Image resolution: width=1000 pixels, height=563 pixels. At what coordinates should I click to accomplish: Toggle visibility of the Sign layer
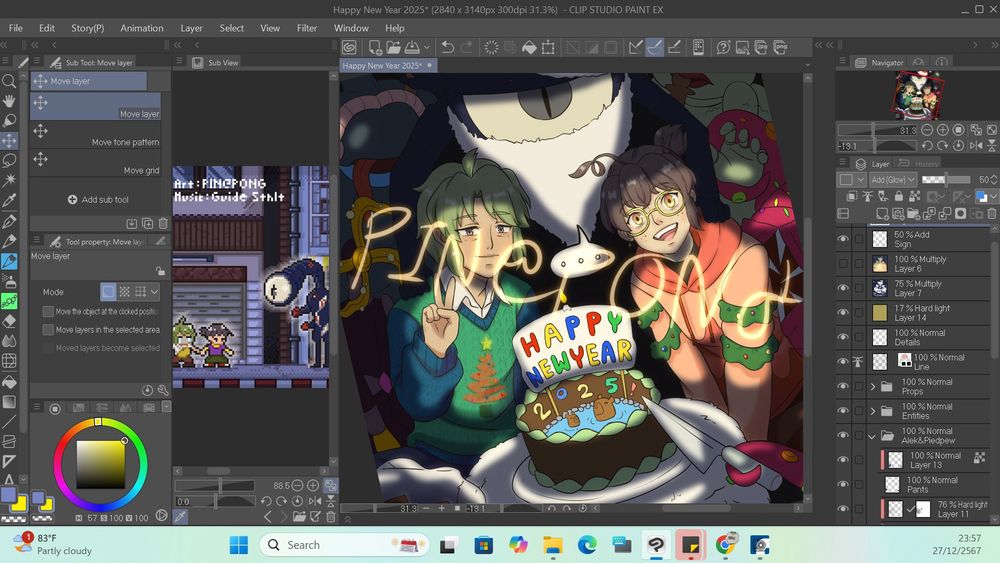tap(842, 239)
